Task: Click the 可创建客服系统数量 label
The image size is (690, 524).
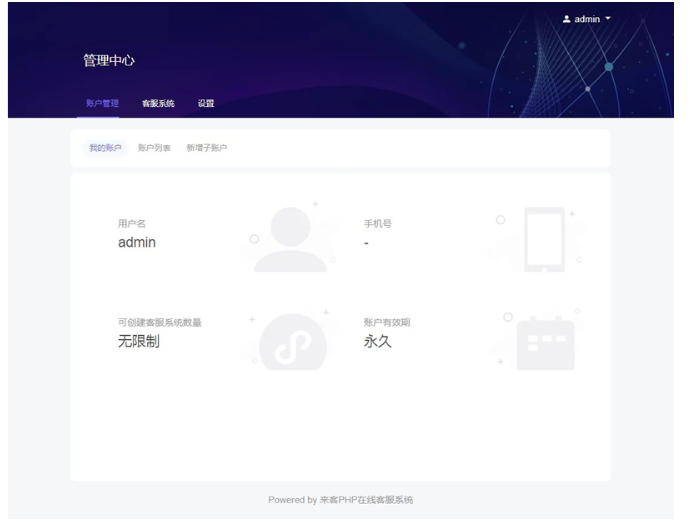Action: (160, 322)
